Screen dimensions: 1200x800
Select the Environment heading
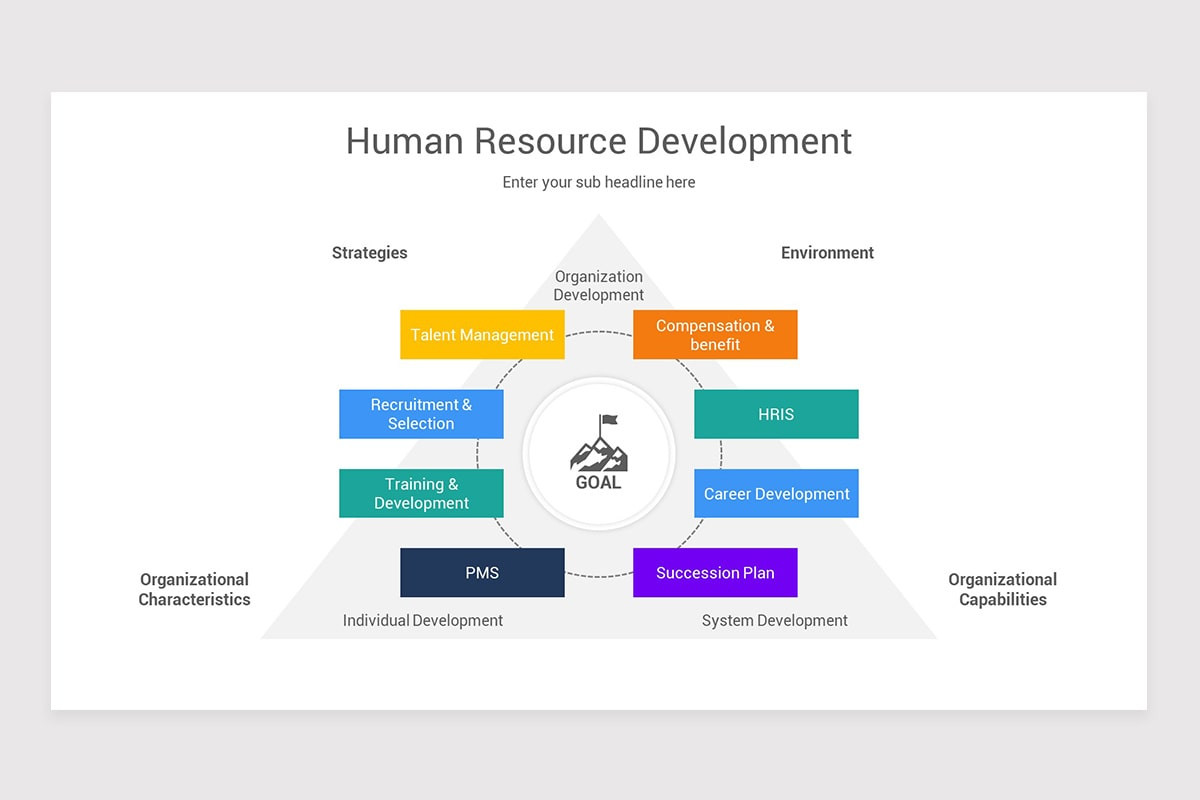click(827, 252)
